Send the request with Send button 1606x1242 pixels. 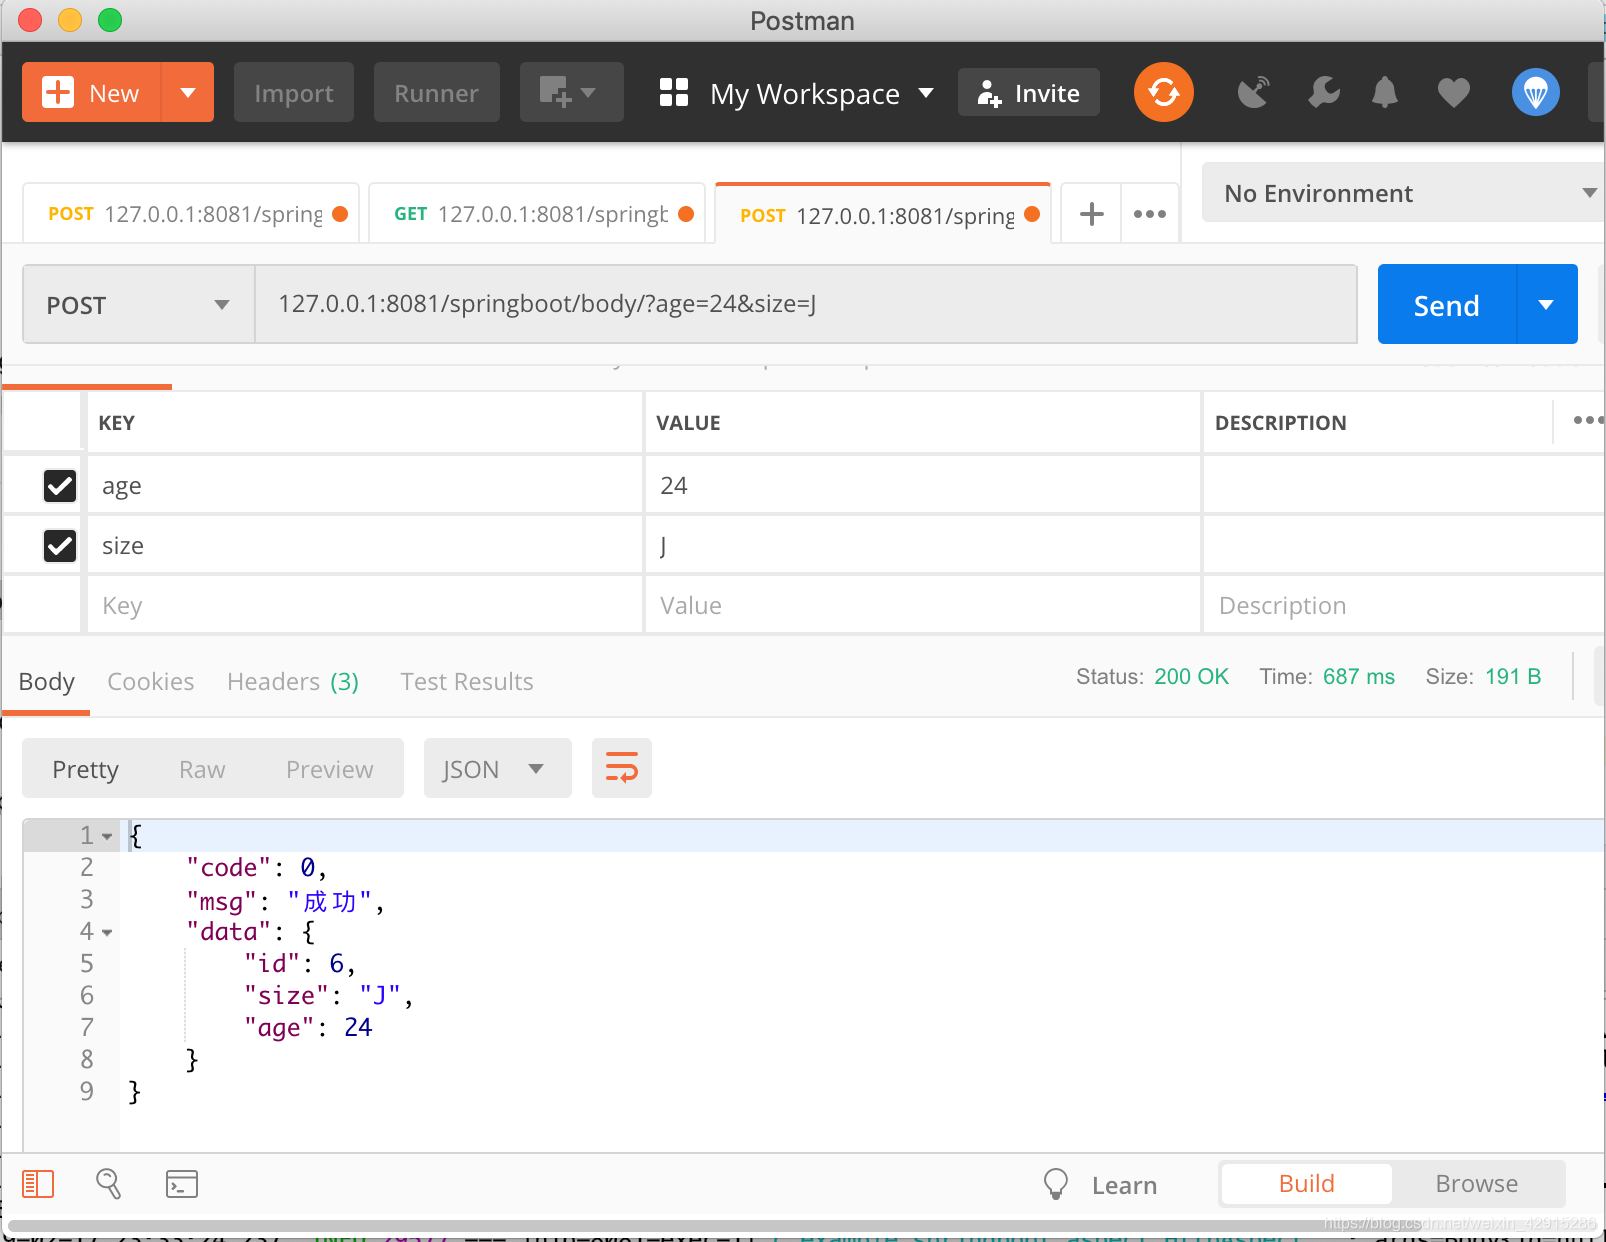click(1447, 304)
